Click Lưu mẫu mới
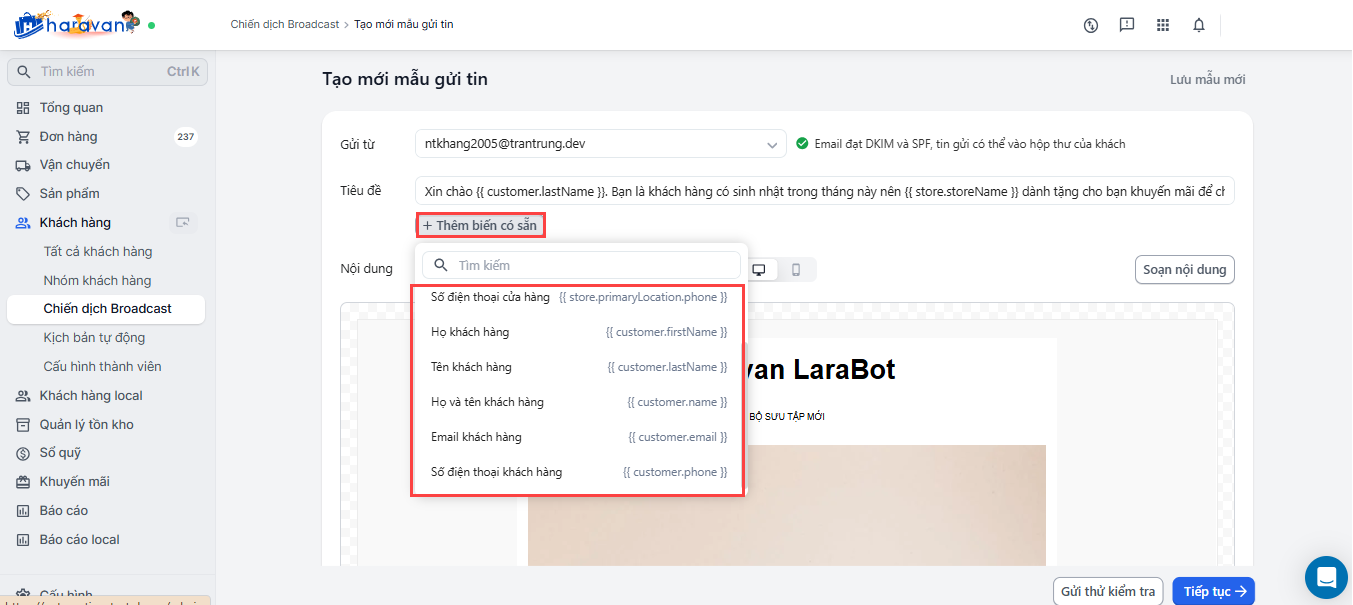Viewport: 1353px width, 605px height. [x=1208, y=80]
